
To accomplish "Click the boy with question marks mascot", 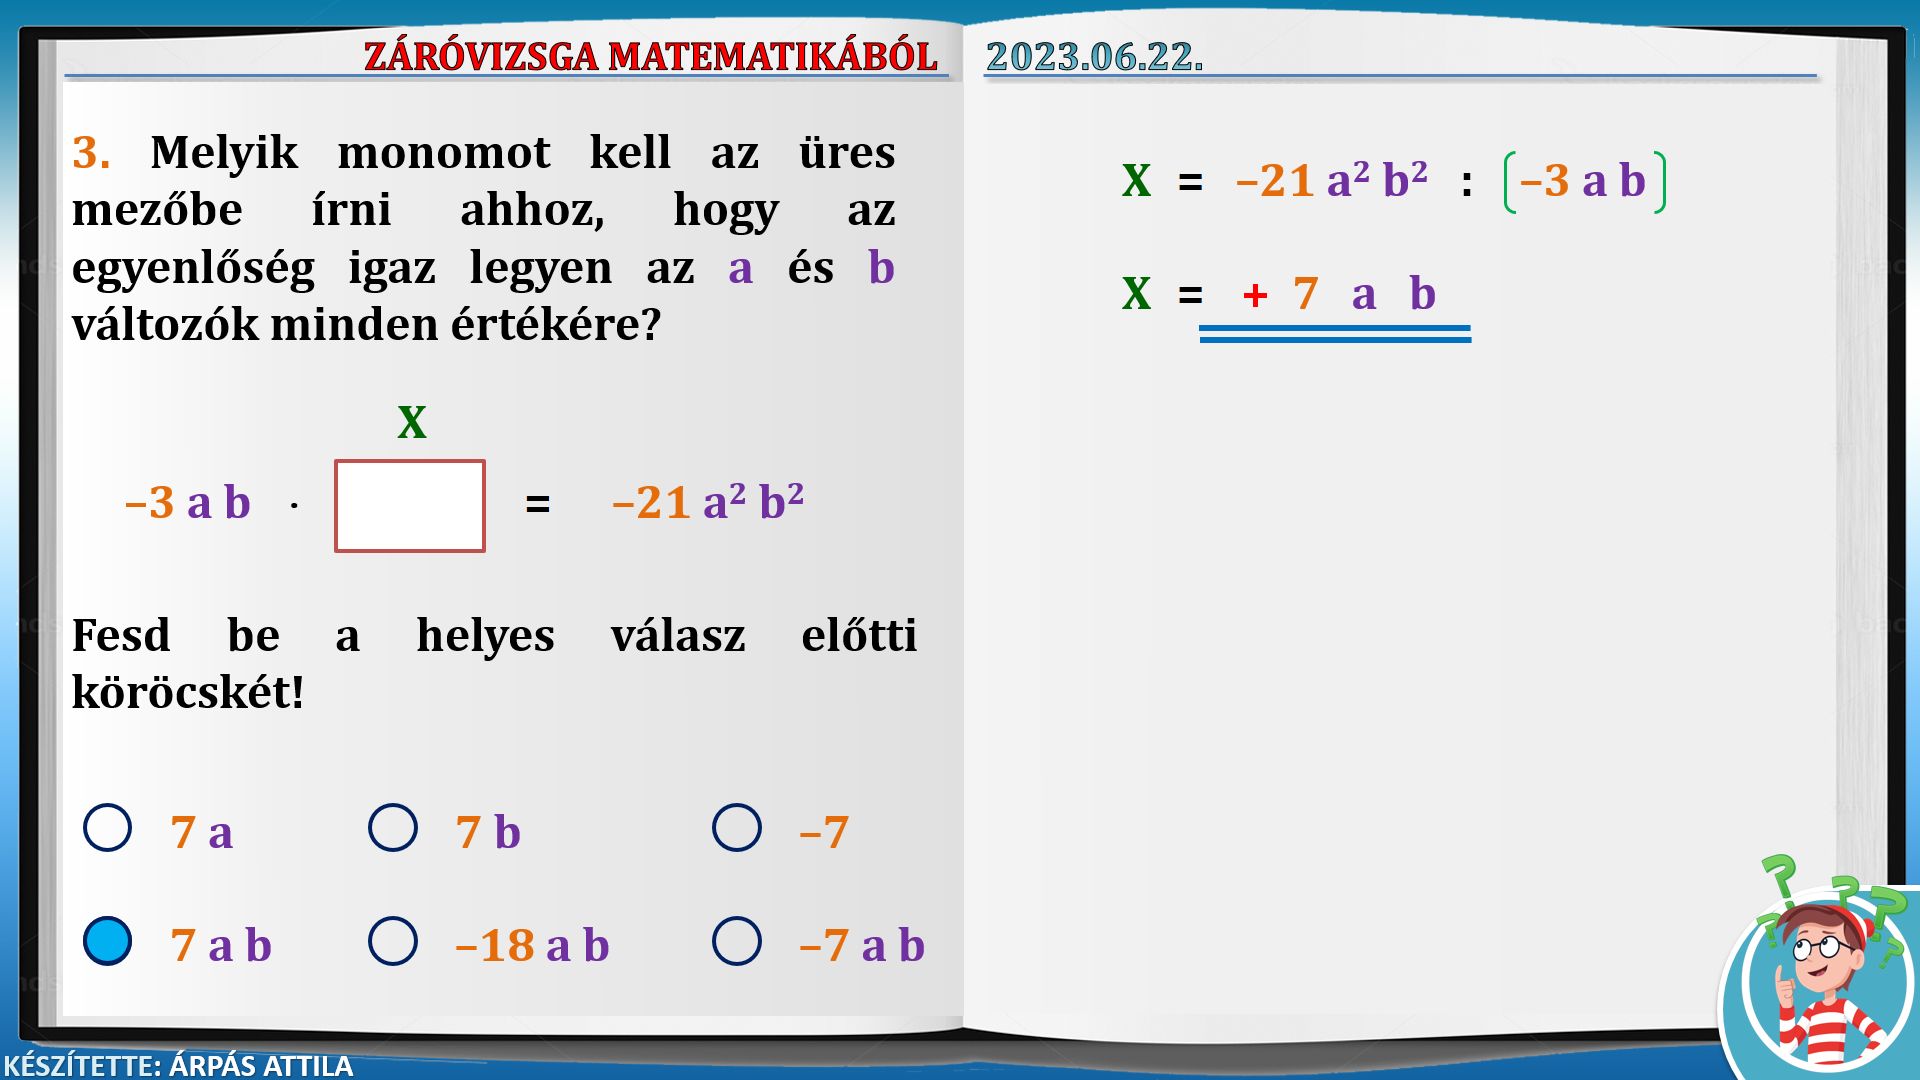I will point(1820,970).
